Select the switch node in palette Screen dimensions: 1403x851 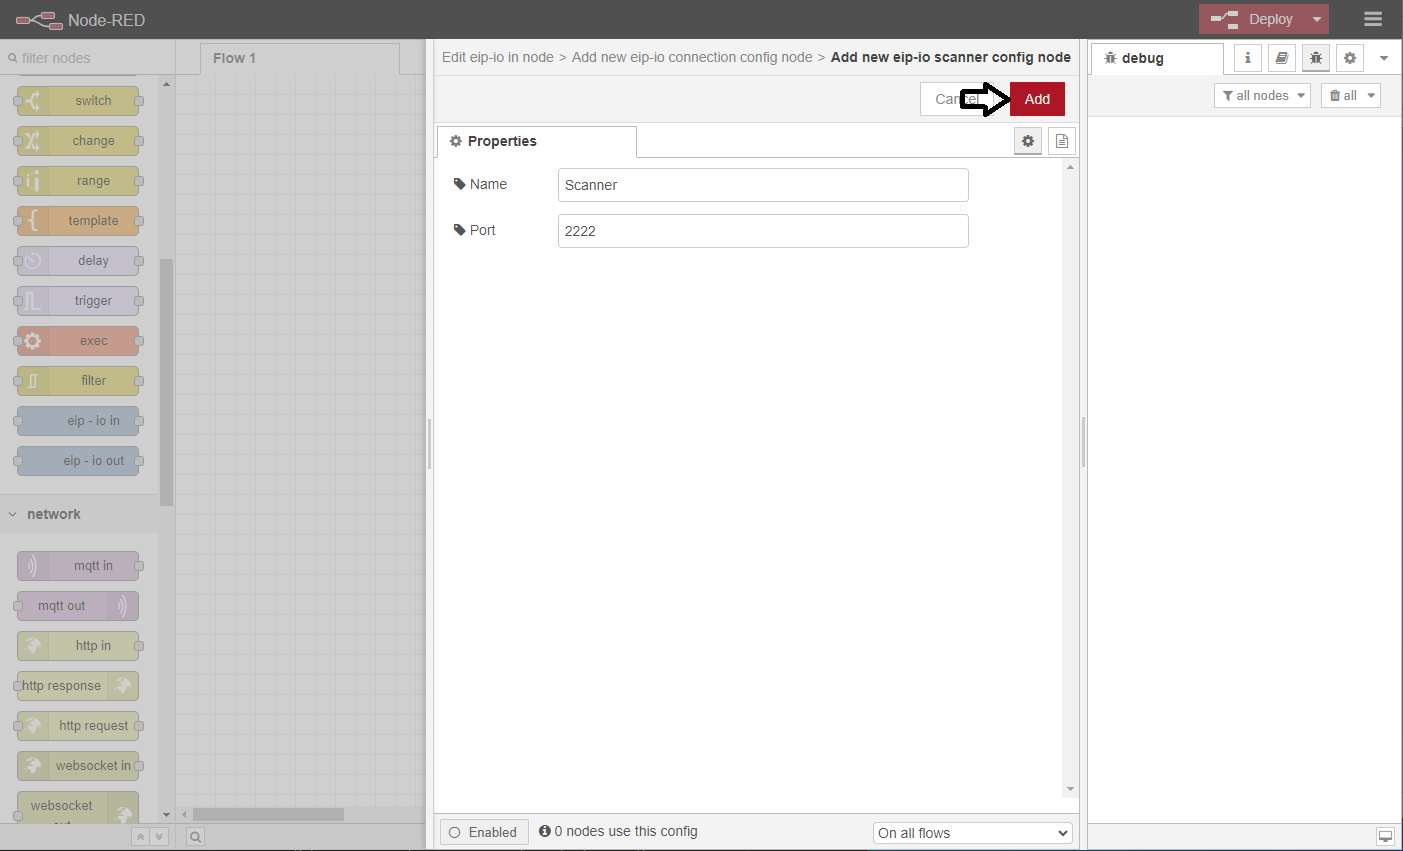78,101
